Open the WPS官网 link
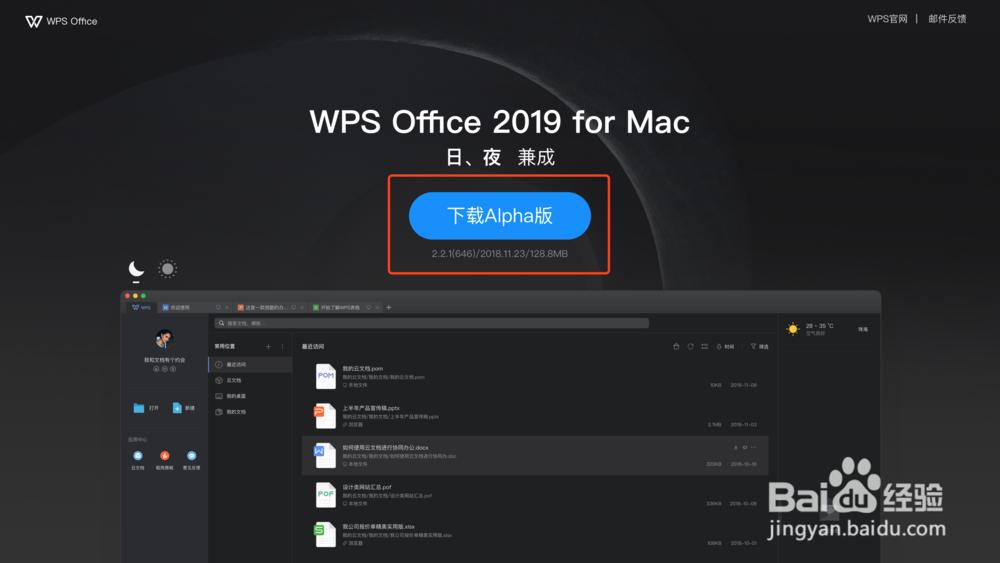Screen dimensions: 1000x563 coord(887,19)
